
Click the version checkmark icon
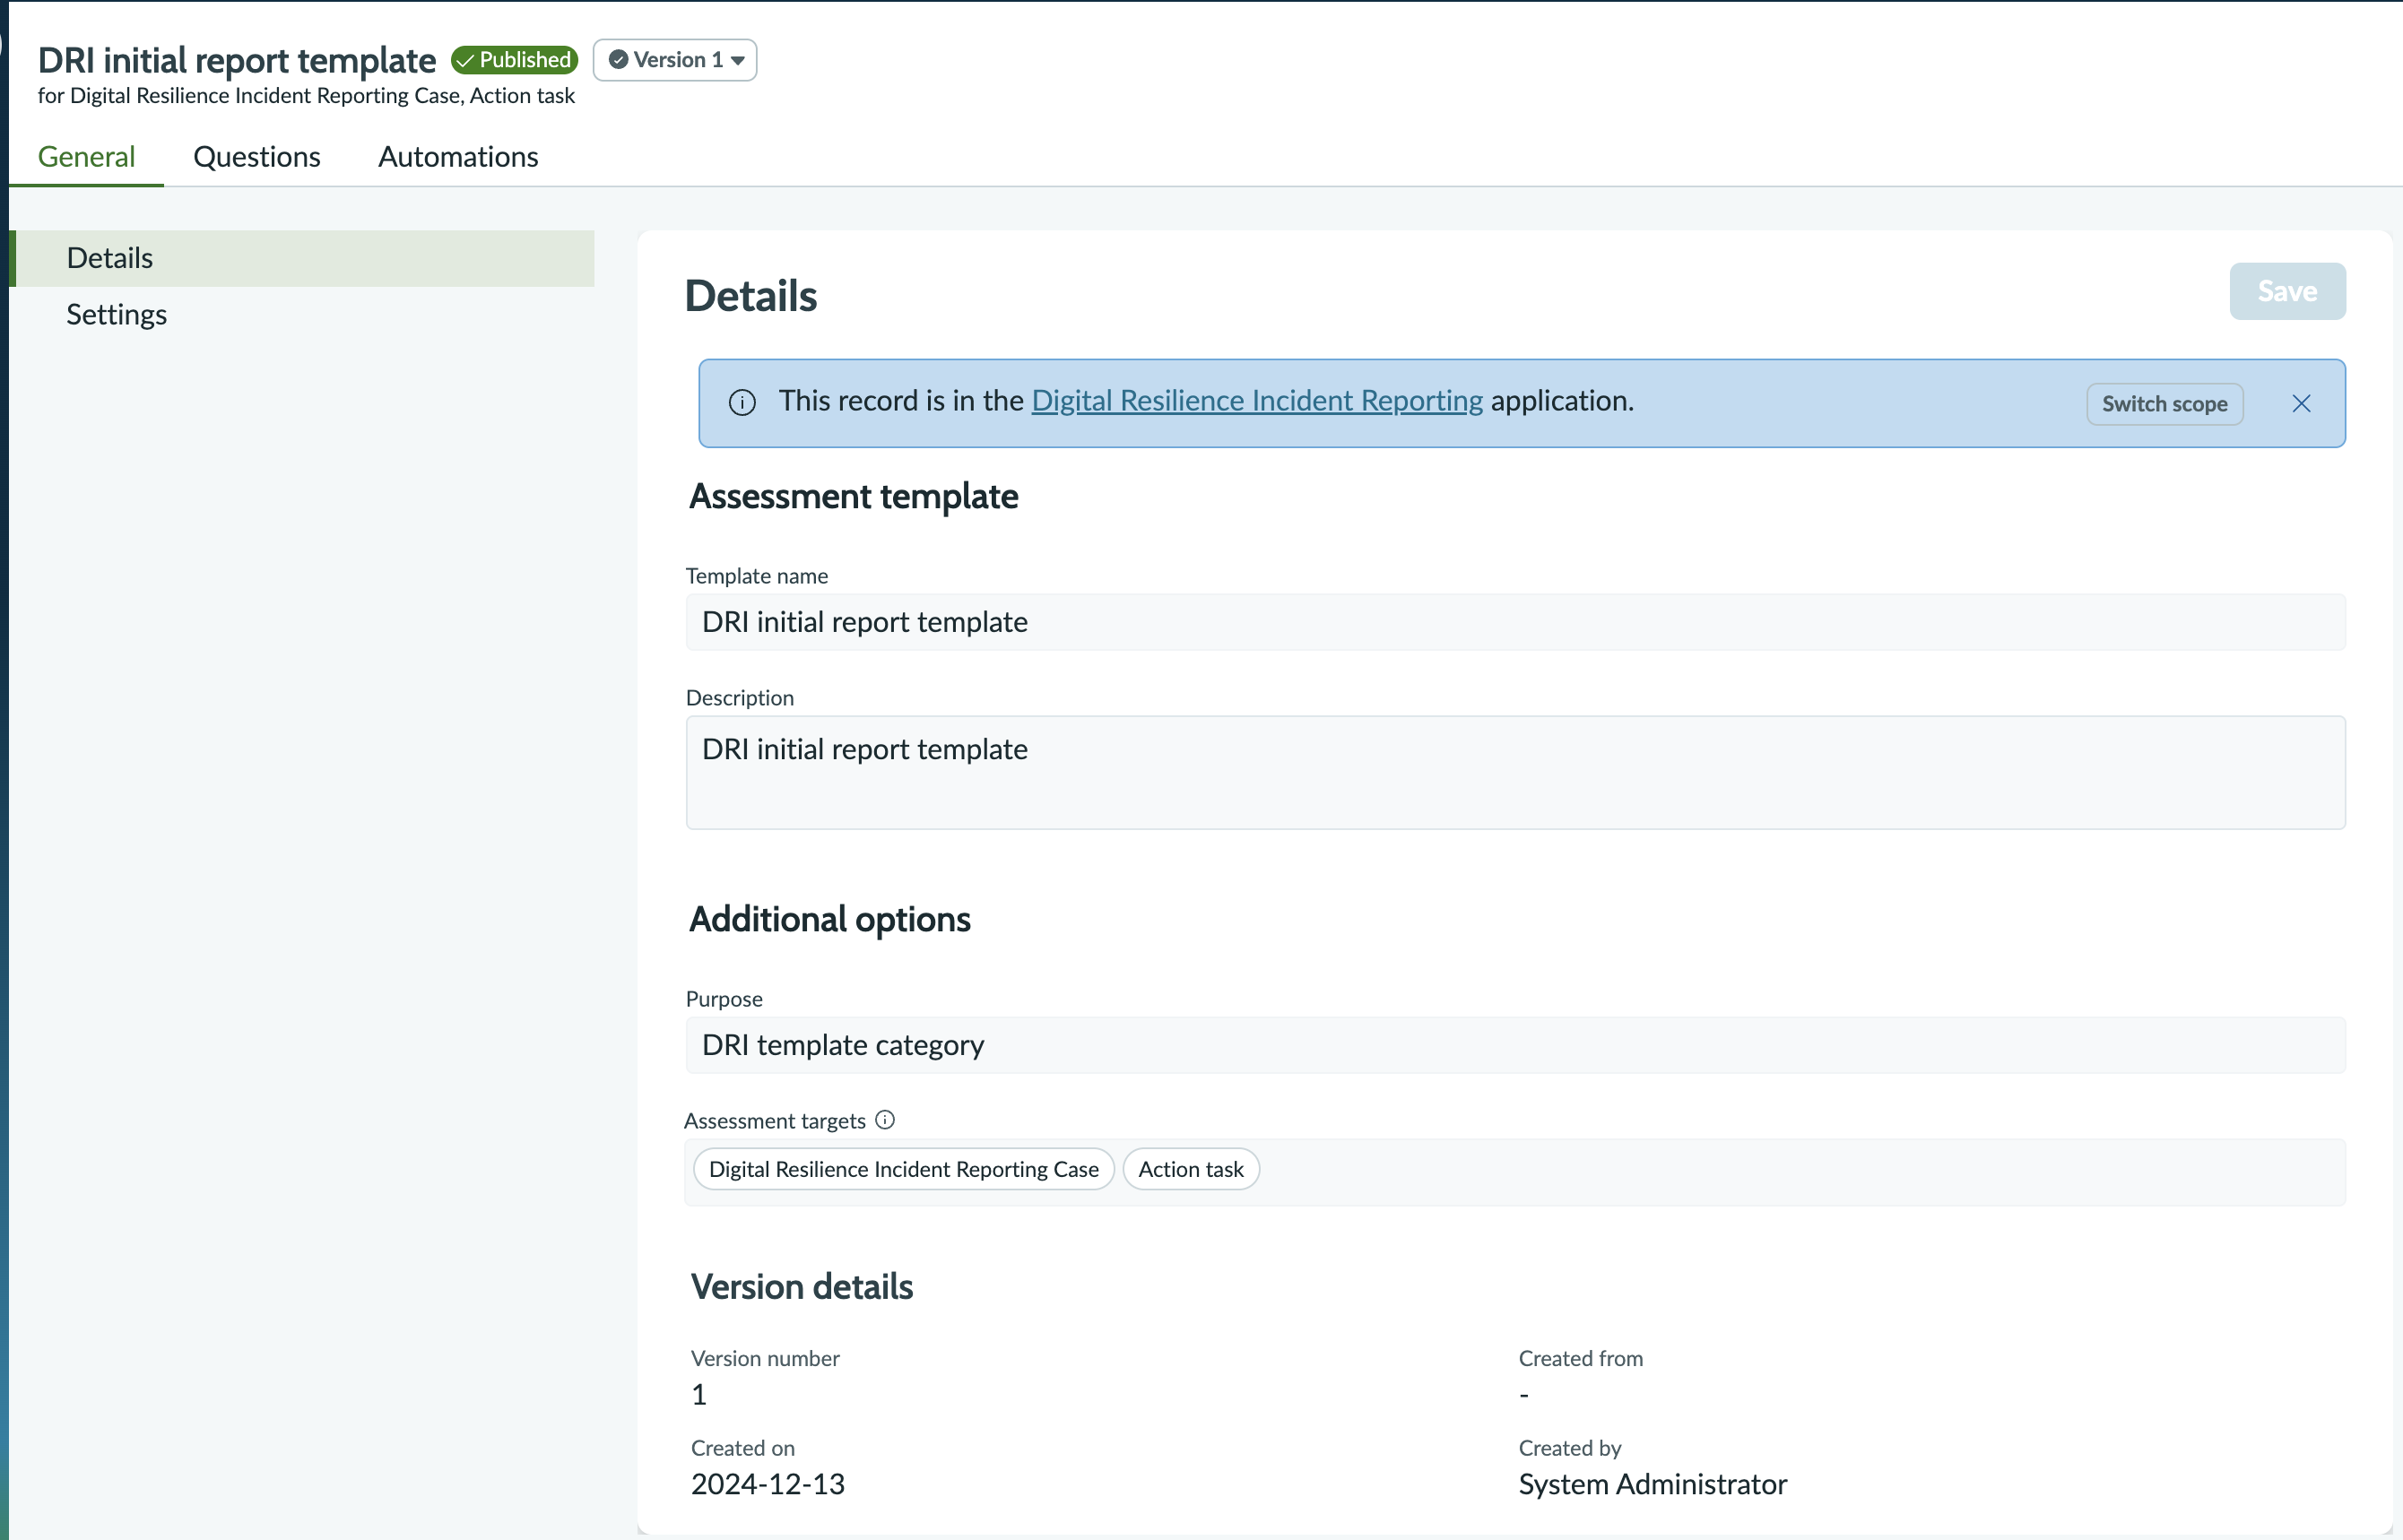pyautogui.click(x=619, y=60)
